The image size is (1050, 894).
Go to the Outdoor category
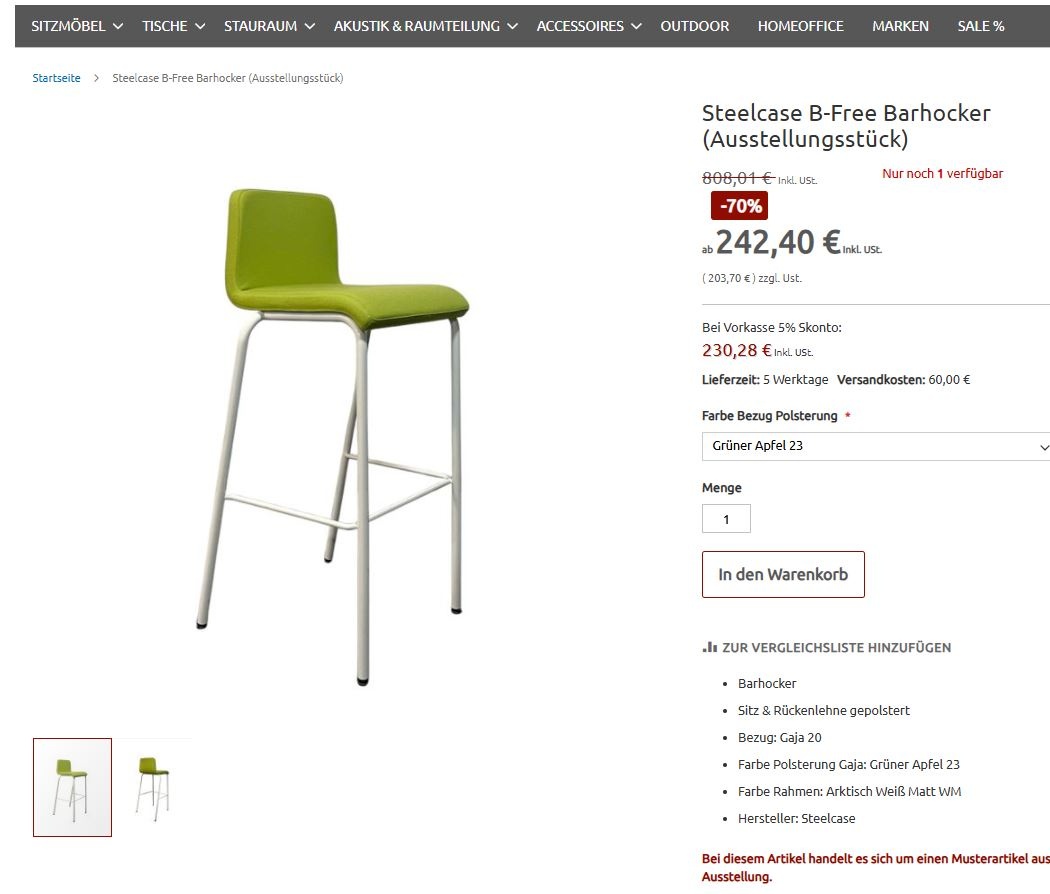[694, 26]
